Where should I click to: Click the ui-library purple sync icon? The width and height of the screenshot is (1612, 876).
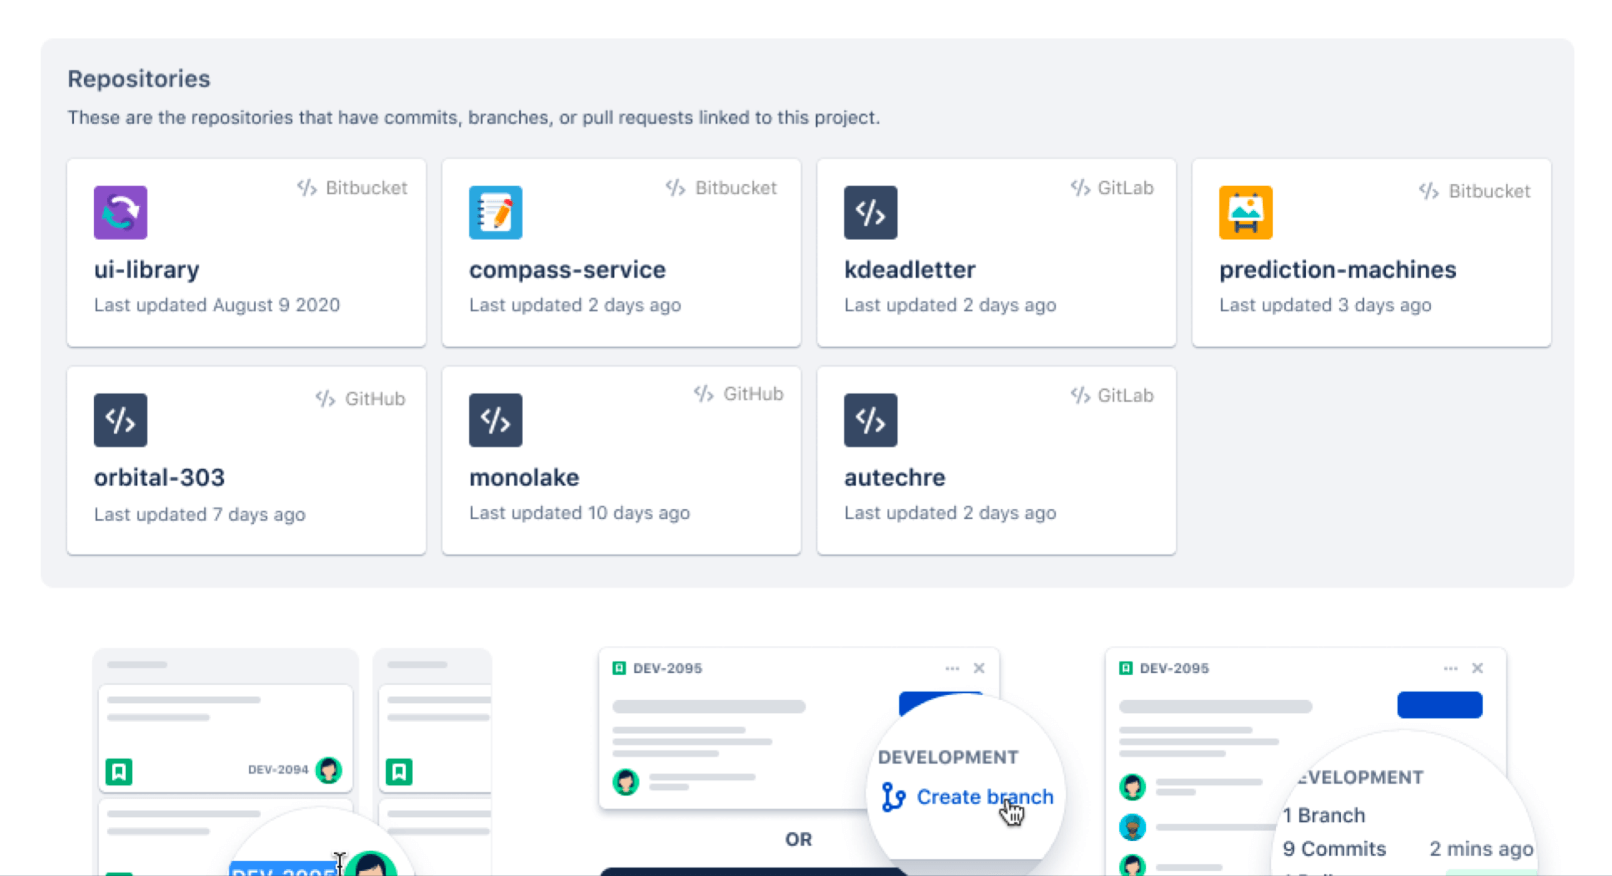pos(120,212)
